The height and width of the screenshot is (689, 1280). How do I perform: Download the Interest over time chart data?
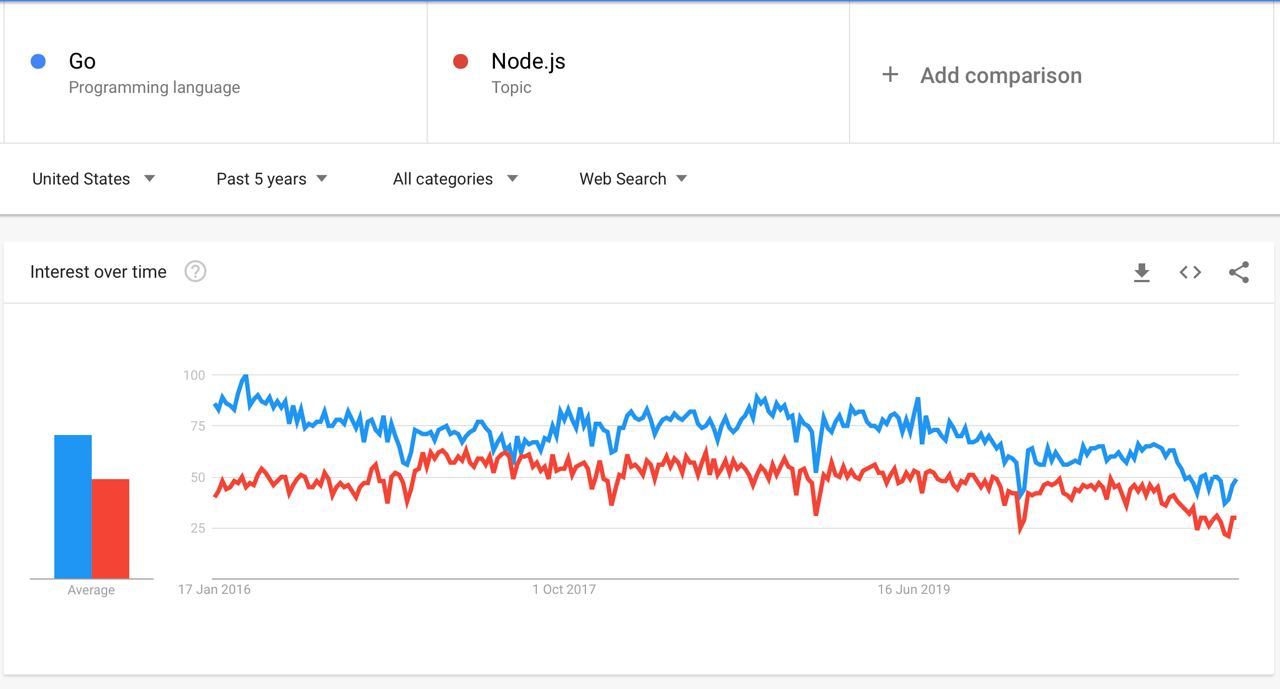click(1141, 272)
